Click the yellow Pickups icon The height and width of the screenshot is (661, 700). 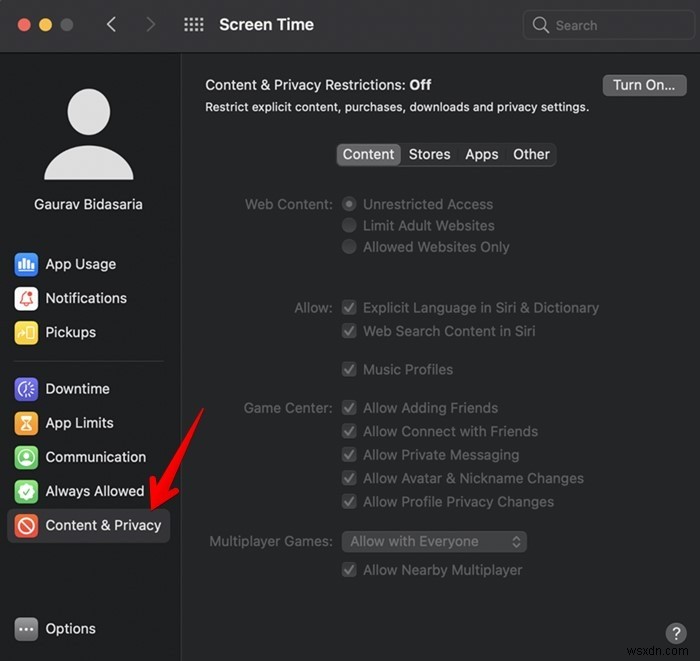26,333
